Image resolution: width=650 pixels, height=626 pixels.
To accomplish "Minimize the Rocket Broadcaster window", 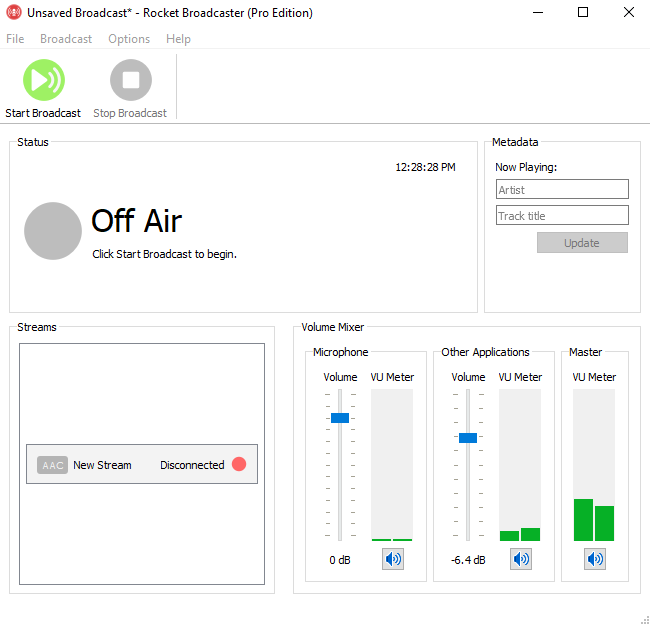I will coord(538,12).
